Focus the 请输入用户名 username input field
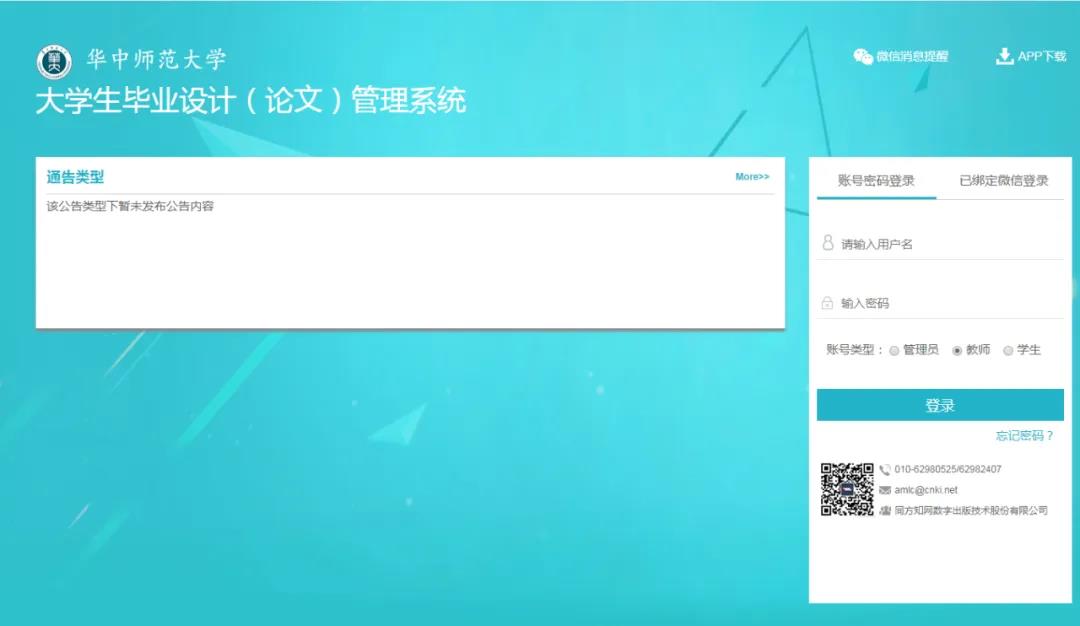The width and height of the screenshot is (1080, 626). (945, 244)
